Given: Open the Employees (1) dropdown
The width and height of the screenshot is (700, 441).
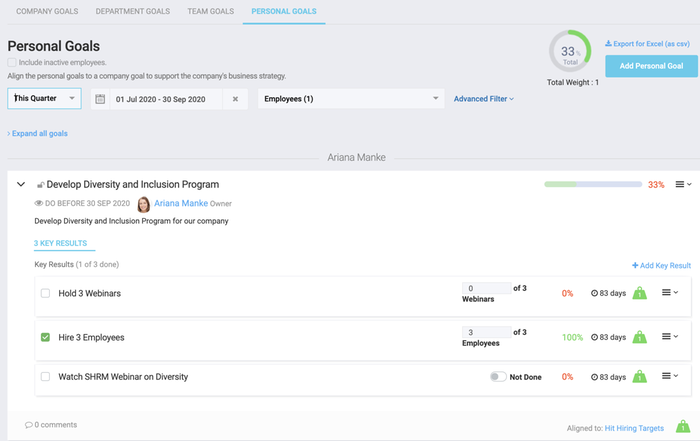Looking at the screenshot, I should coord(350,98).
